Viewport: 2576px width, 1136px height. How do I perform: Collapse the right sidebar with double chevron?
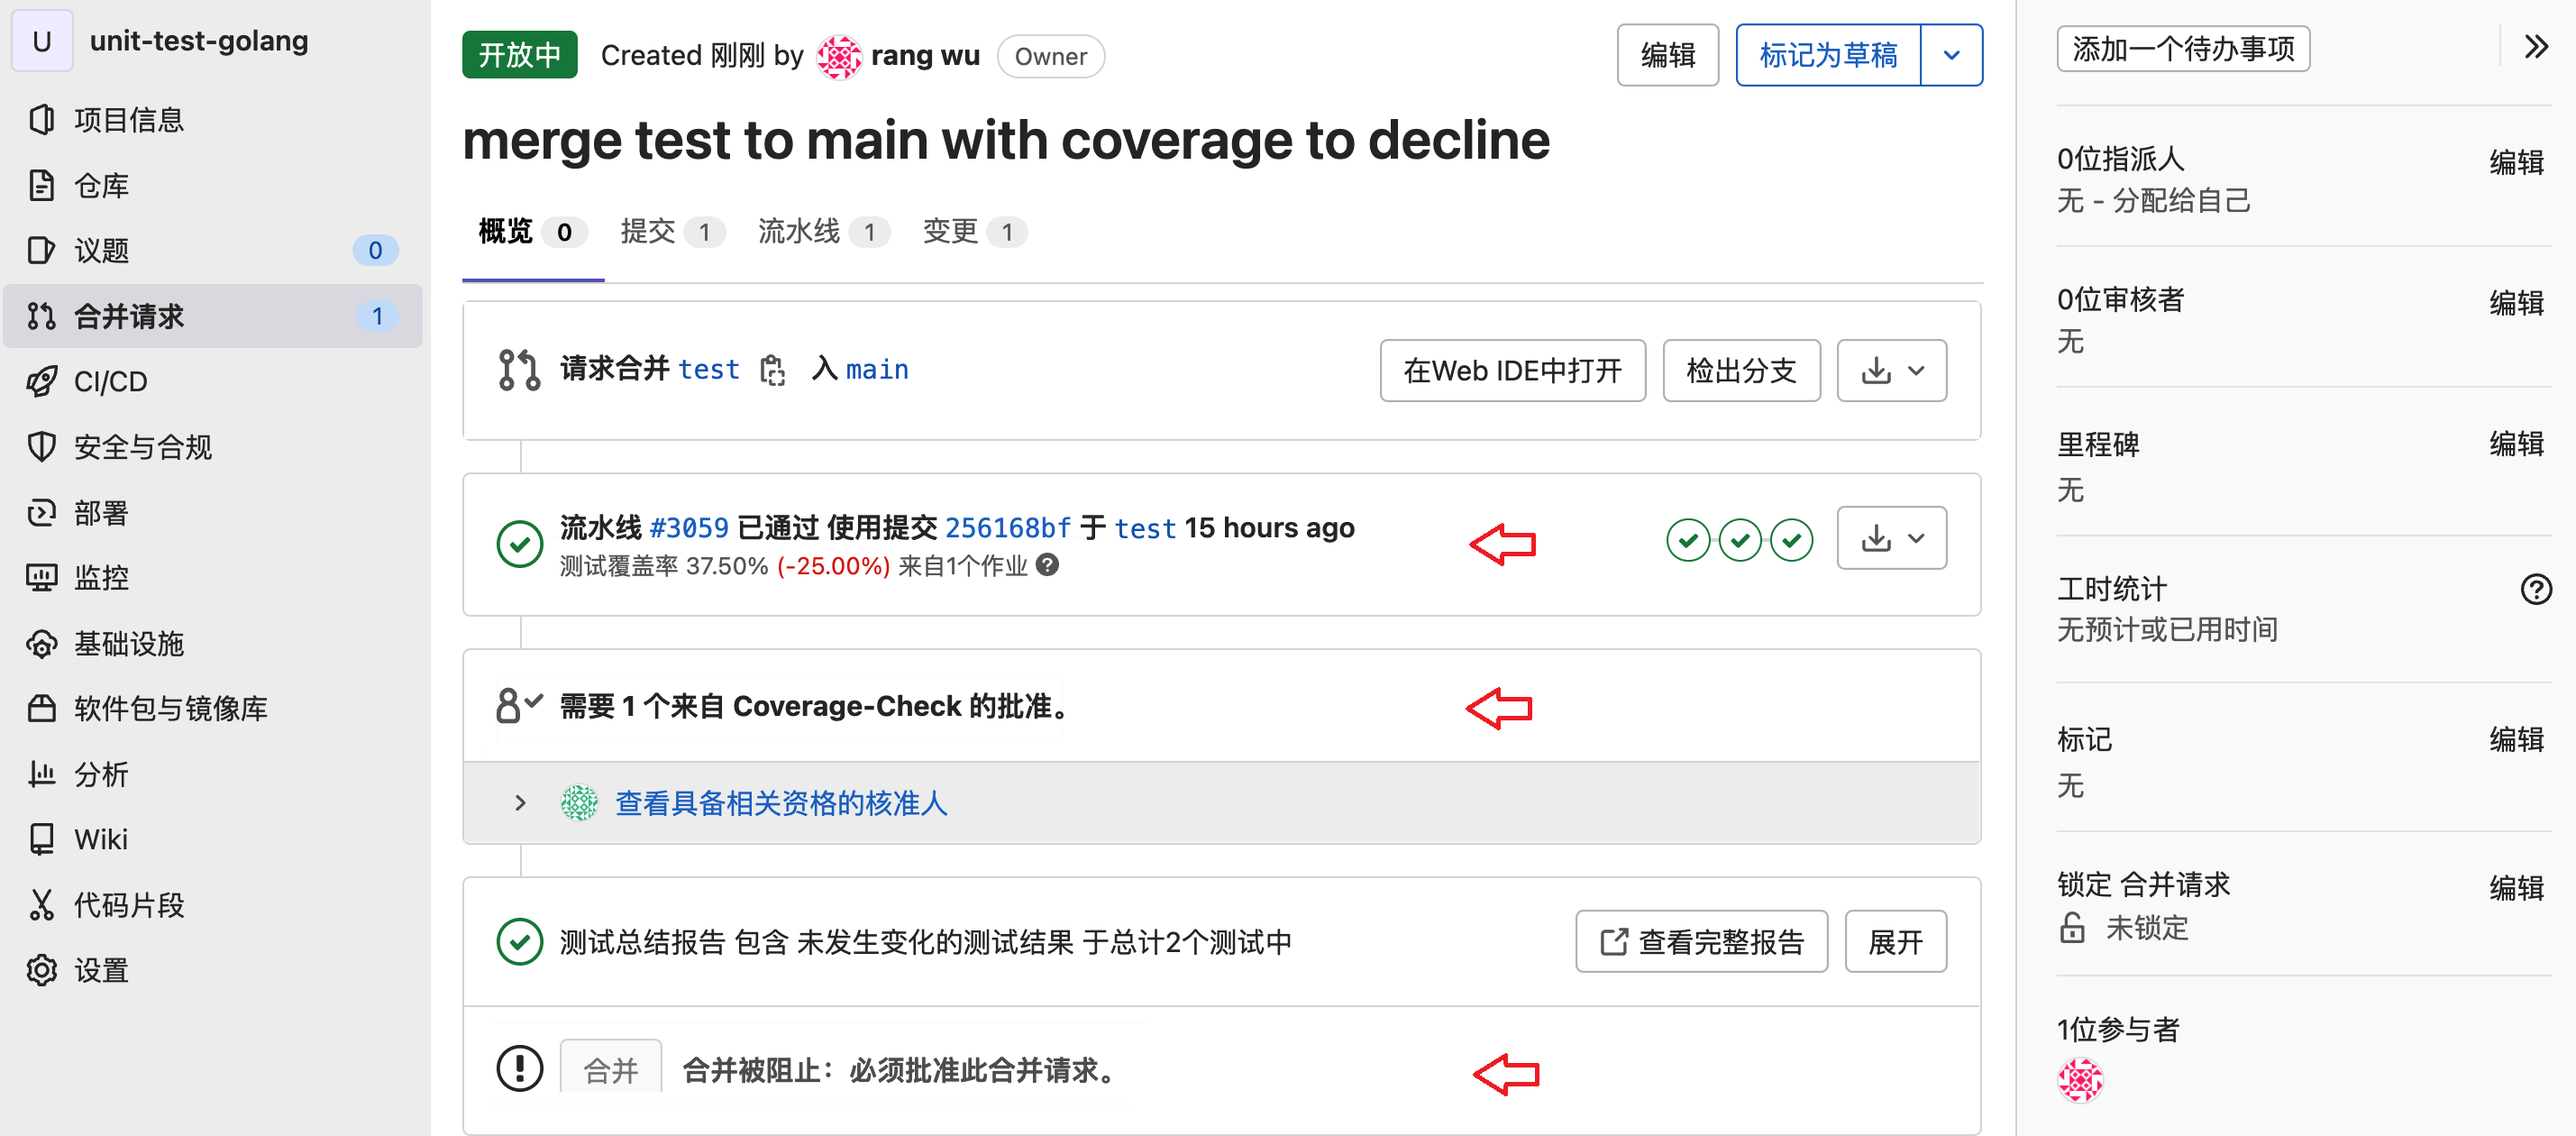(2535, 47)
